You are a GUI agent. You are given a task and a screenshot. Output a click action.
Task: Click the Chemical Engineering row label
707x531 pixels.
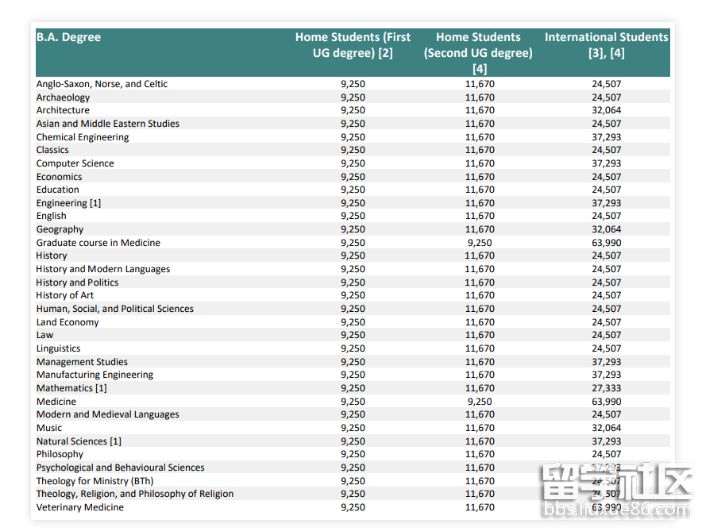pos(82,137)
